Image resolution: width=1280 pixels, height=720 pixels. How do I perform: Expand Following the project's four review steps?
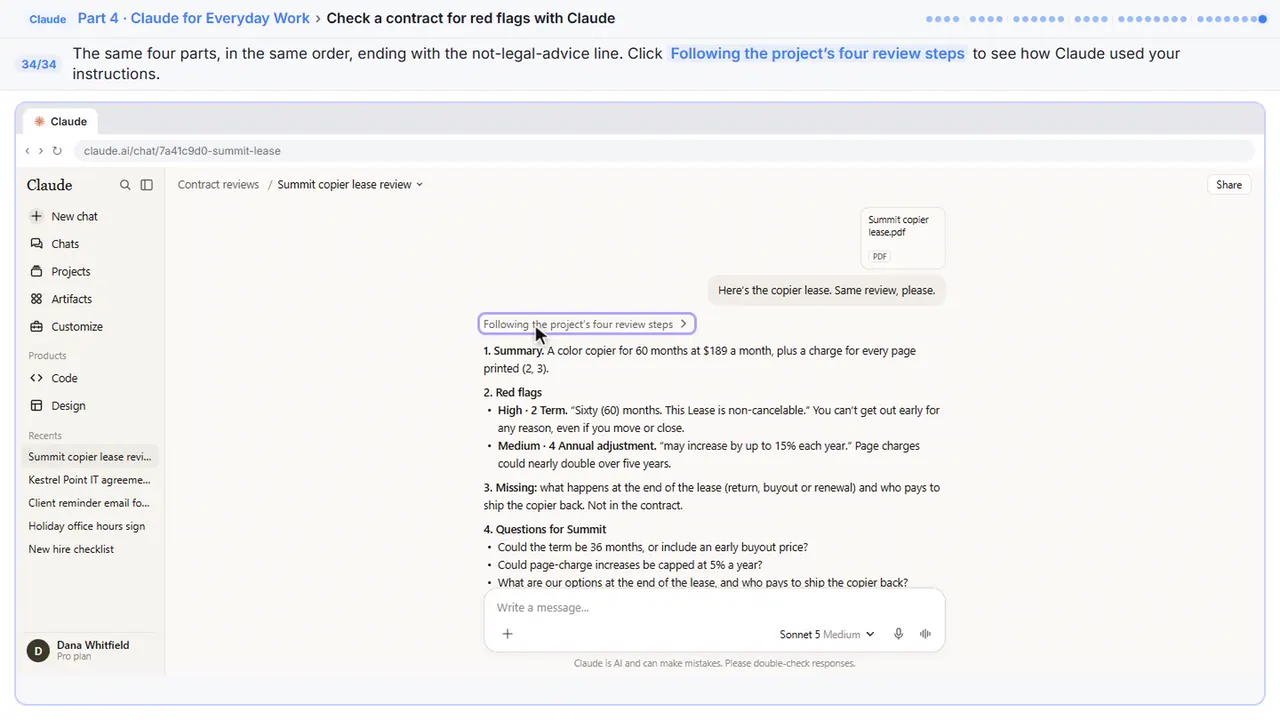coord(586,324)
